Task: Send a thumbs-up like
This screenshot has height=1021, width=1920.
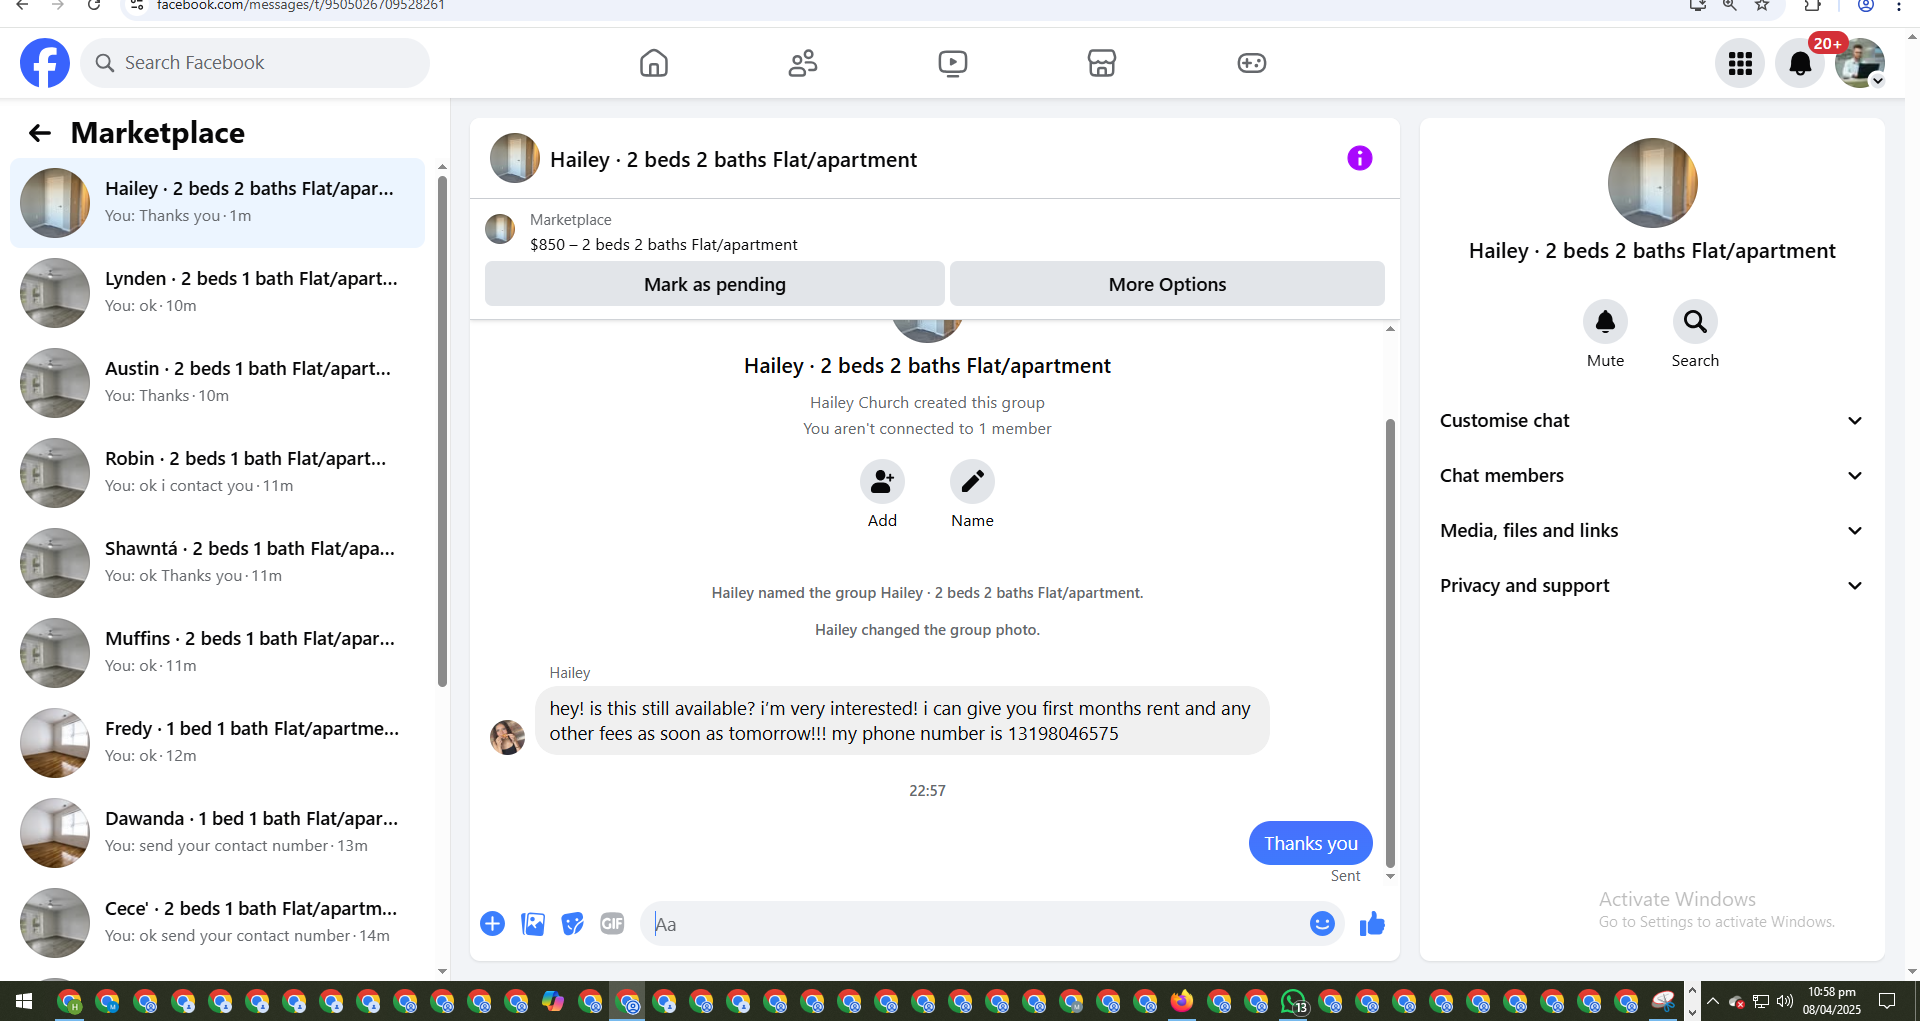Action: 1372,924
